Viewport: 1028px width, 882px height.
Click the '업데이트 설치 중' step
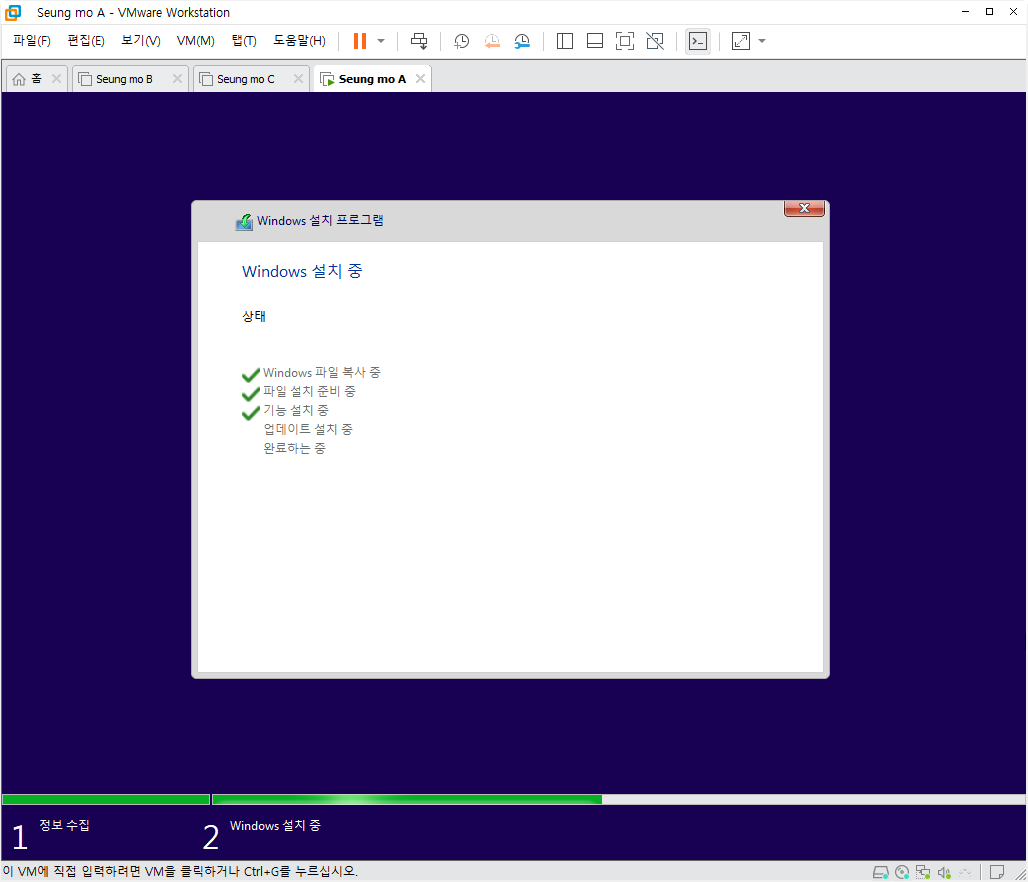click(x=308, y=430)
